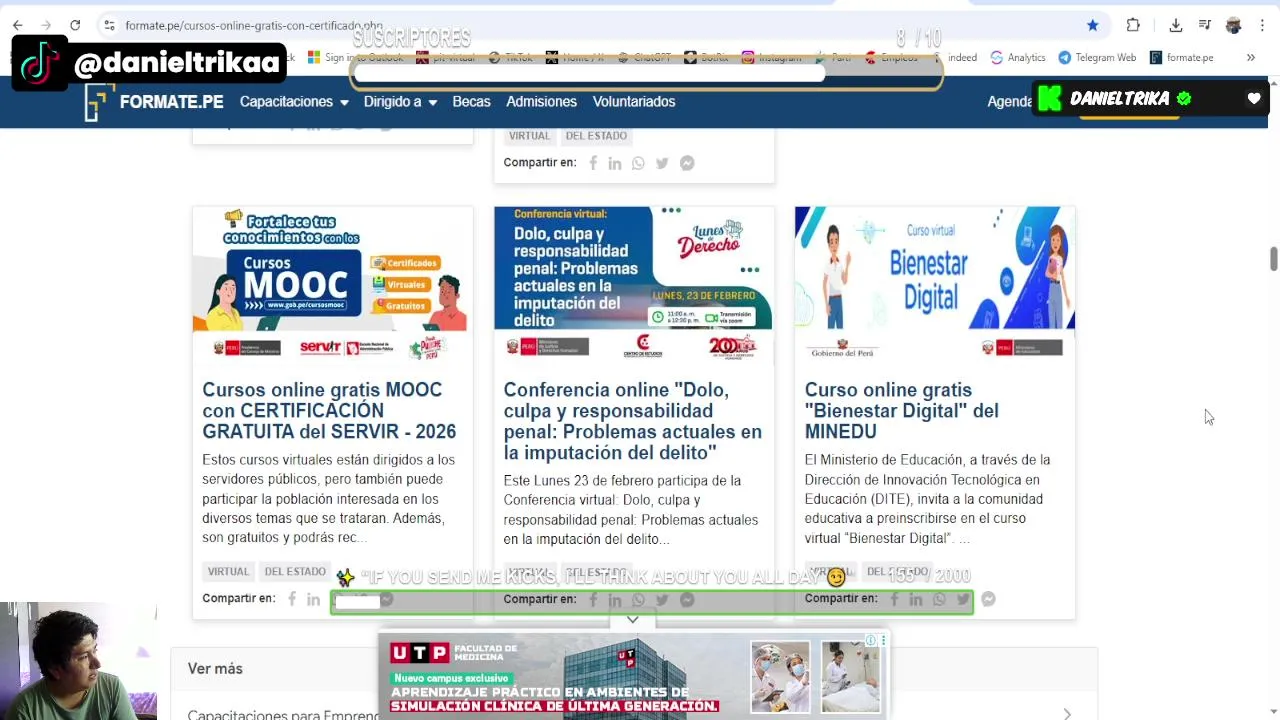The image size is (1280, 720).
Task: Click the UTP ad info icon
Action: [x=871, y=640]
